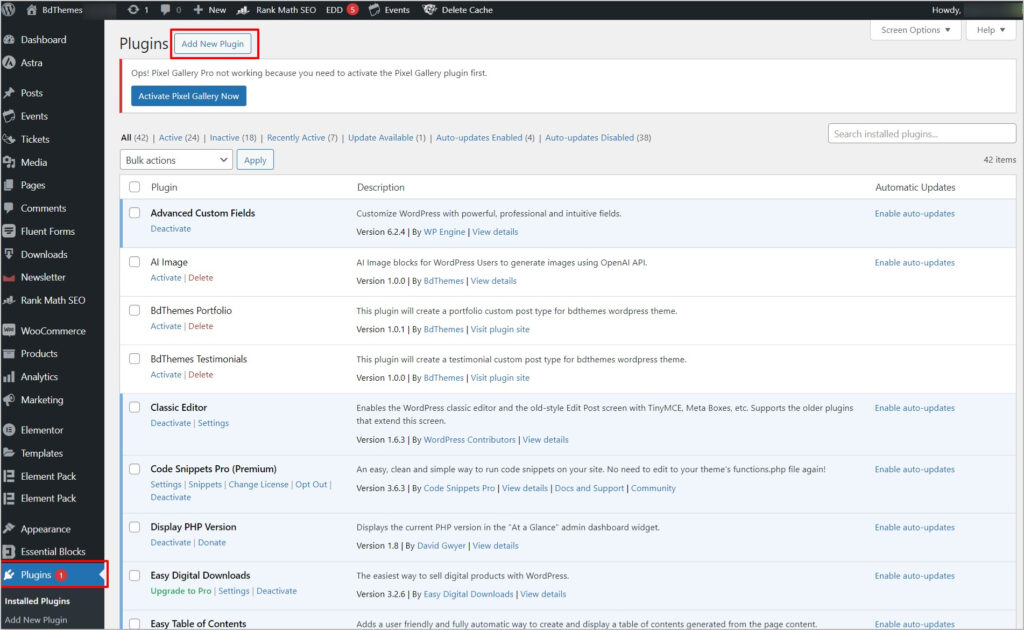1024x630 pixels.
Task: Activate the AI Image plugin
Action: (x=166, y=277)
